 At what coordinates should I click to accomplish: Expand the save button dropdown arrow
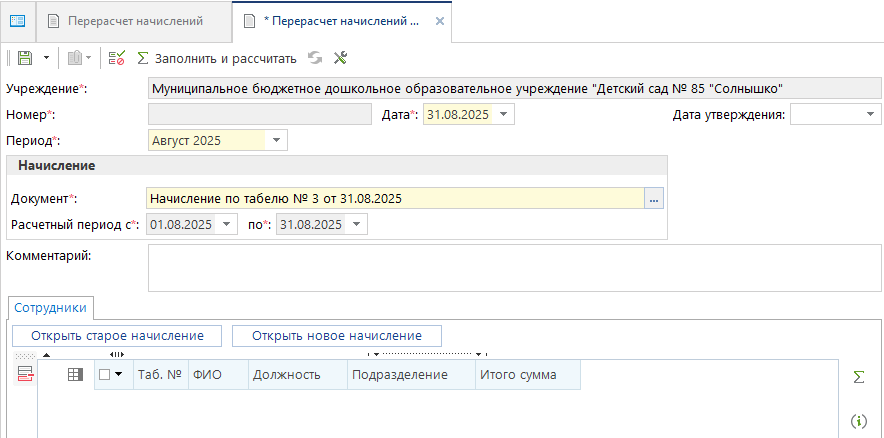click(46, 57)
